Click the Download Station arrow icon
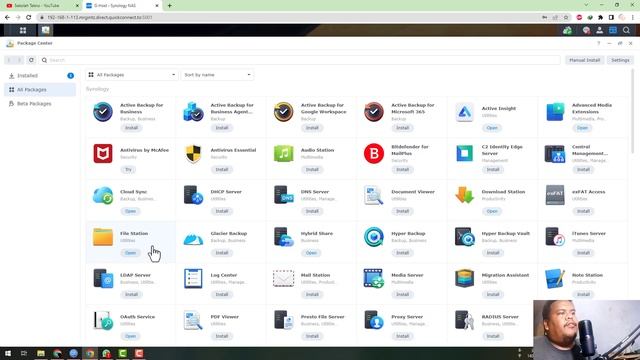Viewport: 640px width, 360px height. tap(464, 195)
